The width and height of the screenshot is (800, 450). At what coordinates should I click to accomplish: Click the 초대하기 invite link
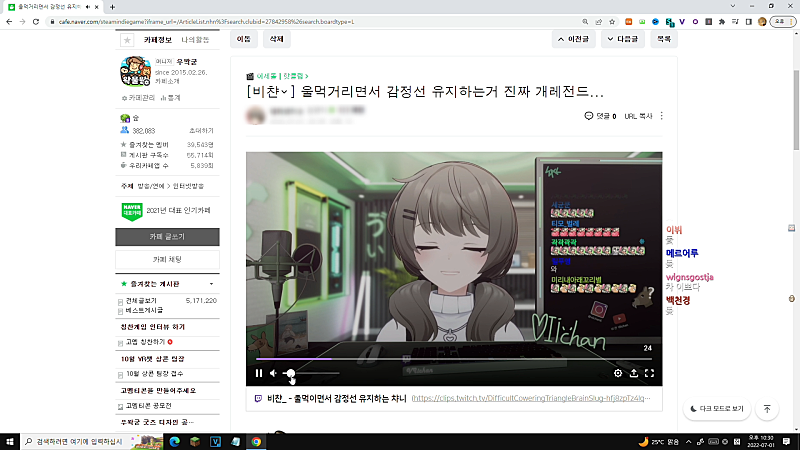click(x=201, y=131)
